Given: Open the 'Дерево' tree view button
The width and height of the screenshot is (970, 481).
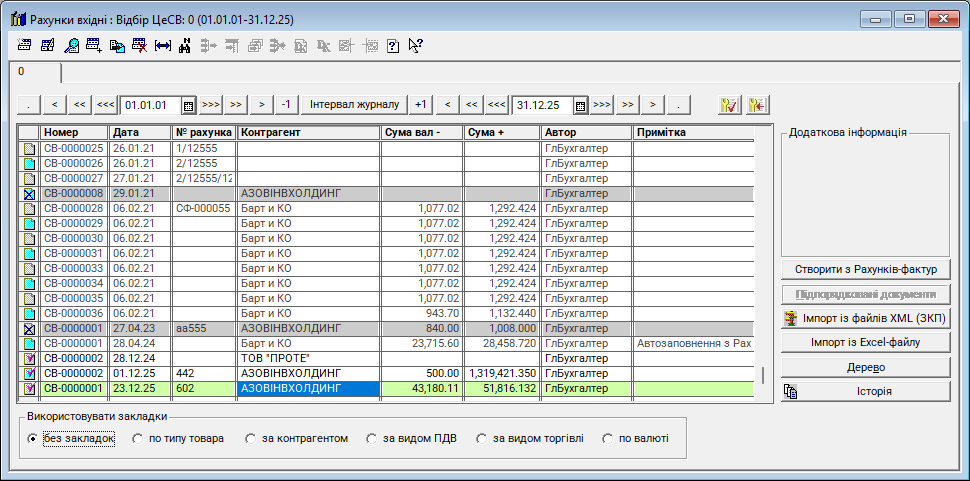Looking at the screenshot, I should point(865,367).
